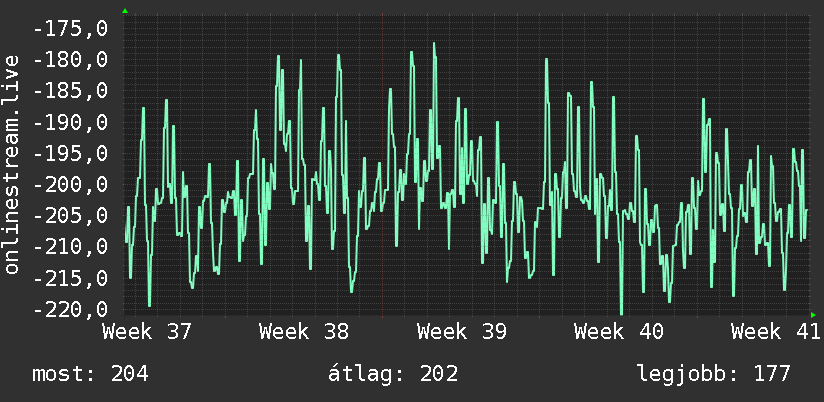824x402 pixels.
Task: Select the -190,0 y-axis value
Action: [70, 123]
